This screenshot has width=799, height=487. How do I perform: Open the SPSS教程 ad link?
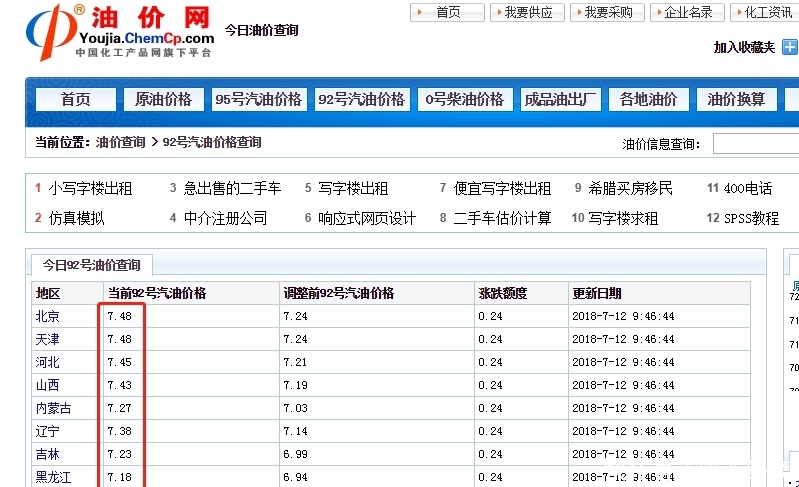coord(752,218)
